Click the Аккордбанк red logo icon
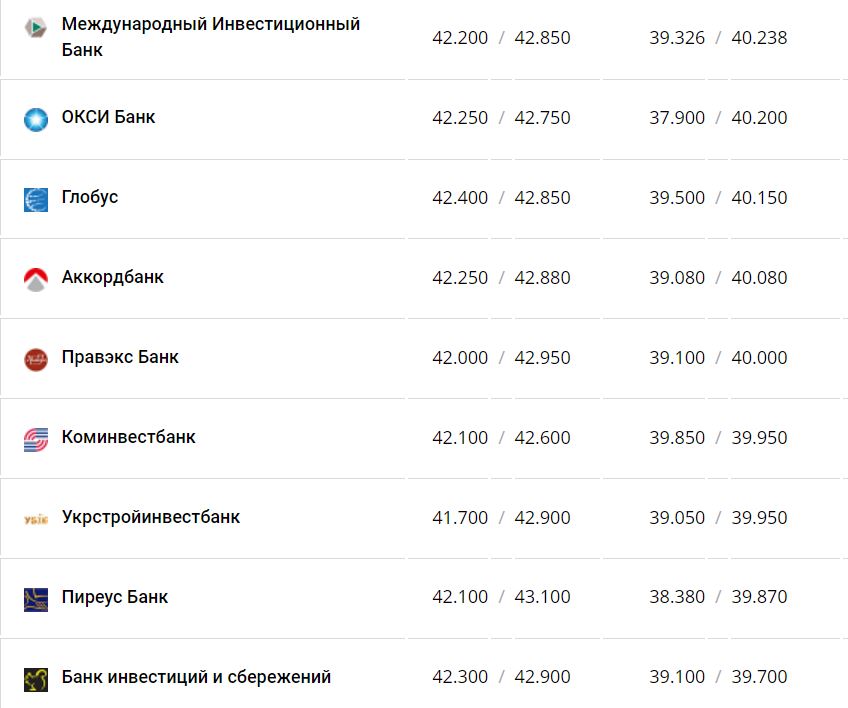This screenshot has width=848, height=708. (36, 279)
